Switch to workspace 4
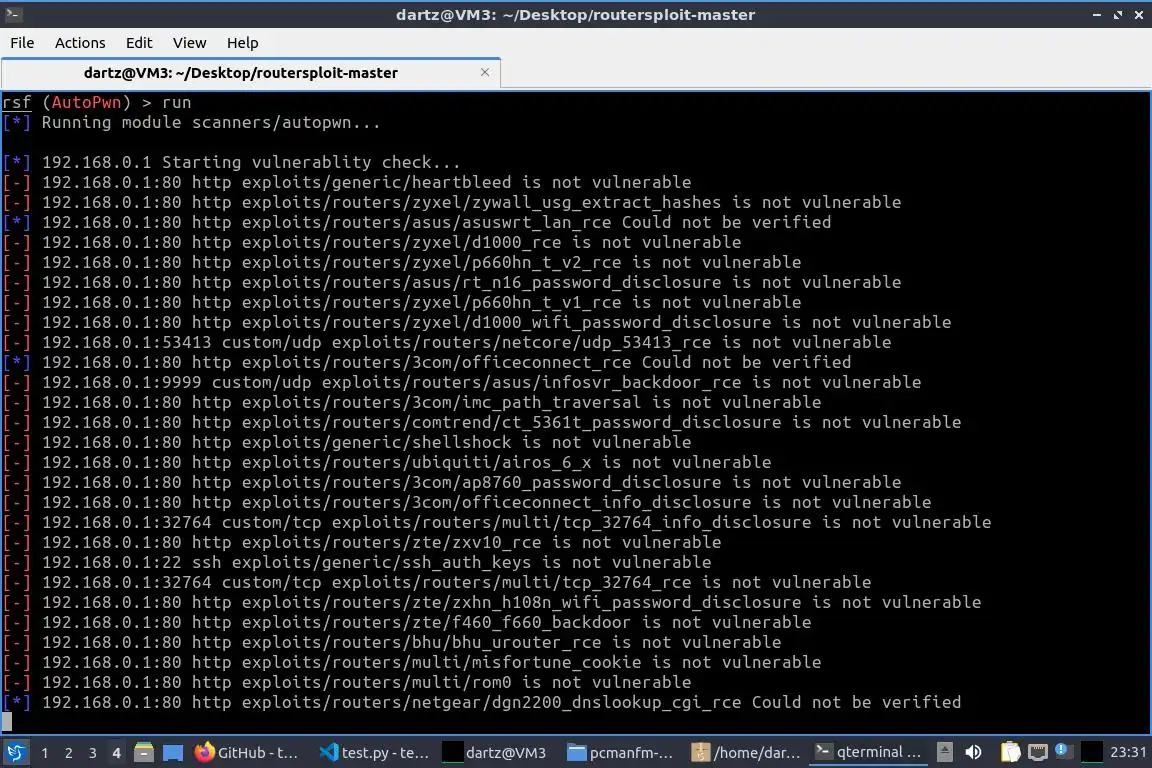Viewport: 1152px width, 768px height. coord(116,753)
